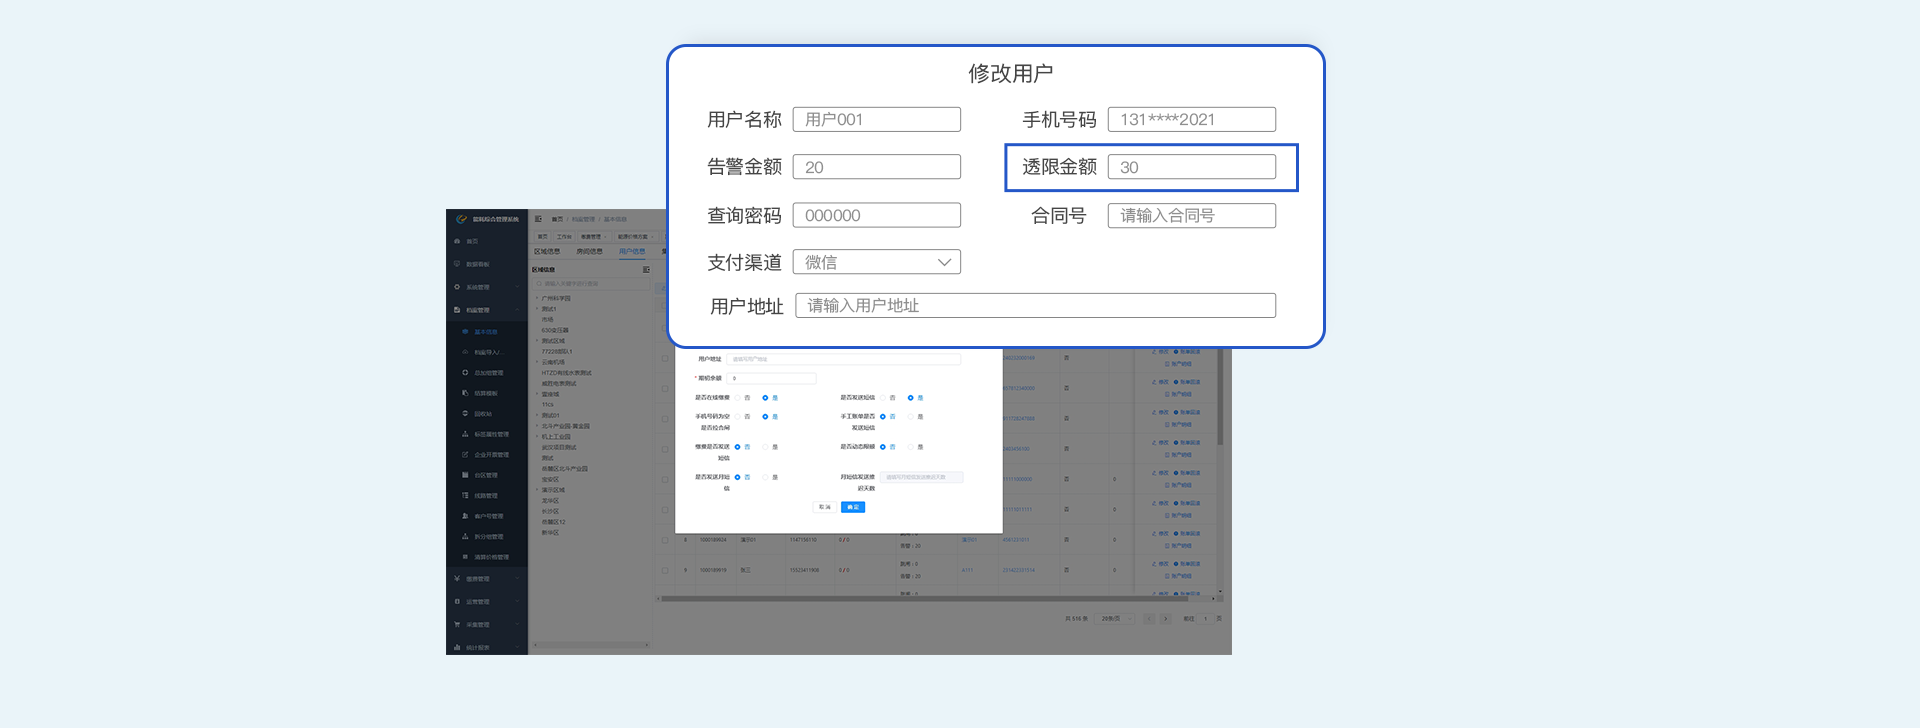1920x728 pixels.
Task: Click the 取消 cancel button
Action: tap(824, 507)
